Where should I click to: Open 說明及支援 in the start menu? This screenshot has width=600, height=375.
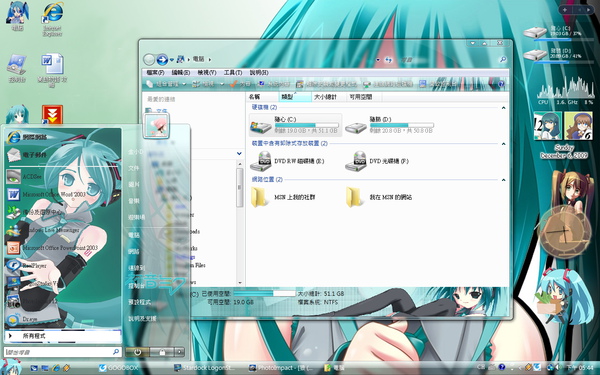[142, 318]
